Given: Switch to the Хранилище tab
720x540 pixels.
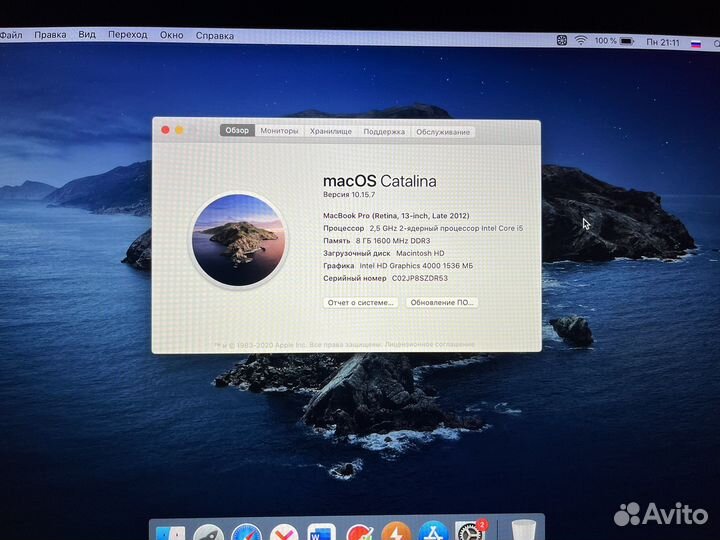Looking at the screenshot, I should [x=331, y=131].
